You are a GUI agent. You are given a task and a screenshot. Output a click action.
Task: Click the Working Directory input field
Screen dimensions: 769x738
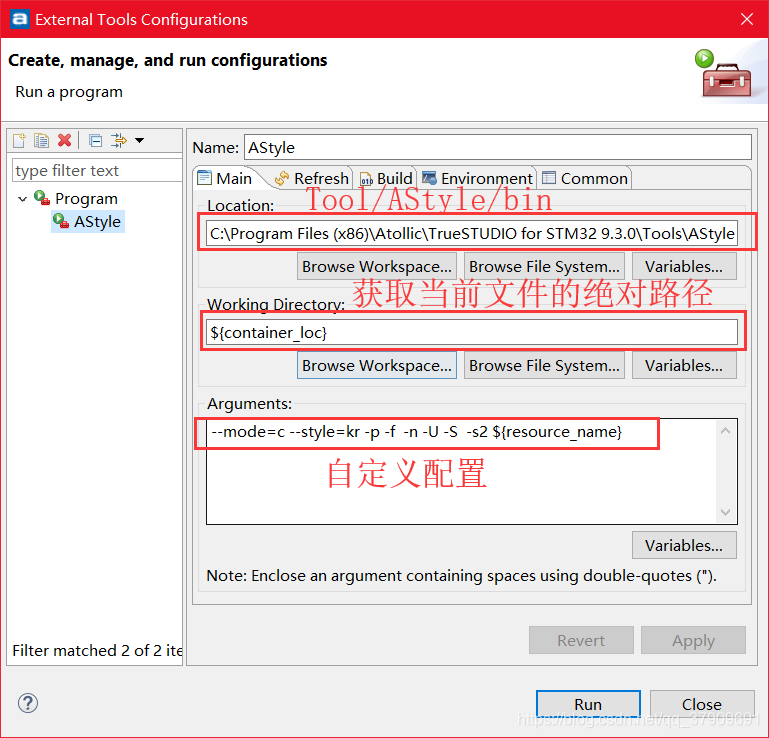pyautogui.click(x=472, y=332)
